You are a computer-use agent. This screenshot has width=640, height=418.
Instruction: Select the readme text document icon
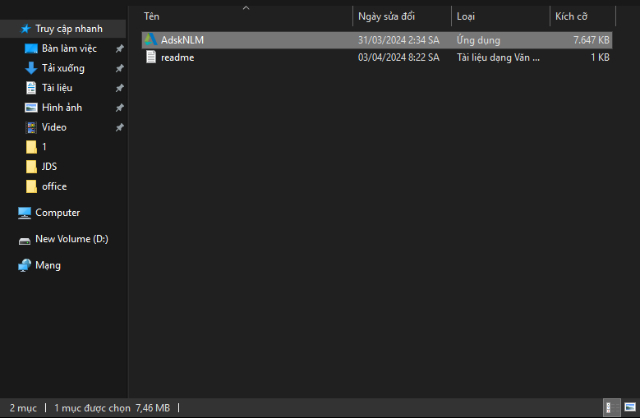pyautogui.click(x=151, y=57)
